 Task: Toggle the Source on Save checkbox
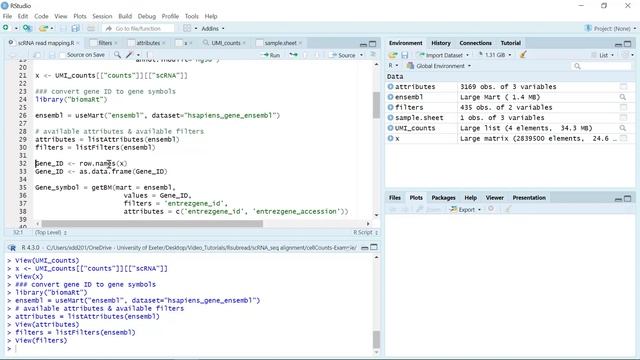[62, 55]
